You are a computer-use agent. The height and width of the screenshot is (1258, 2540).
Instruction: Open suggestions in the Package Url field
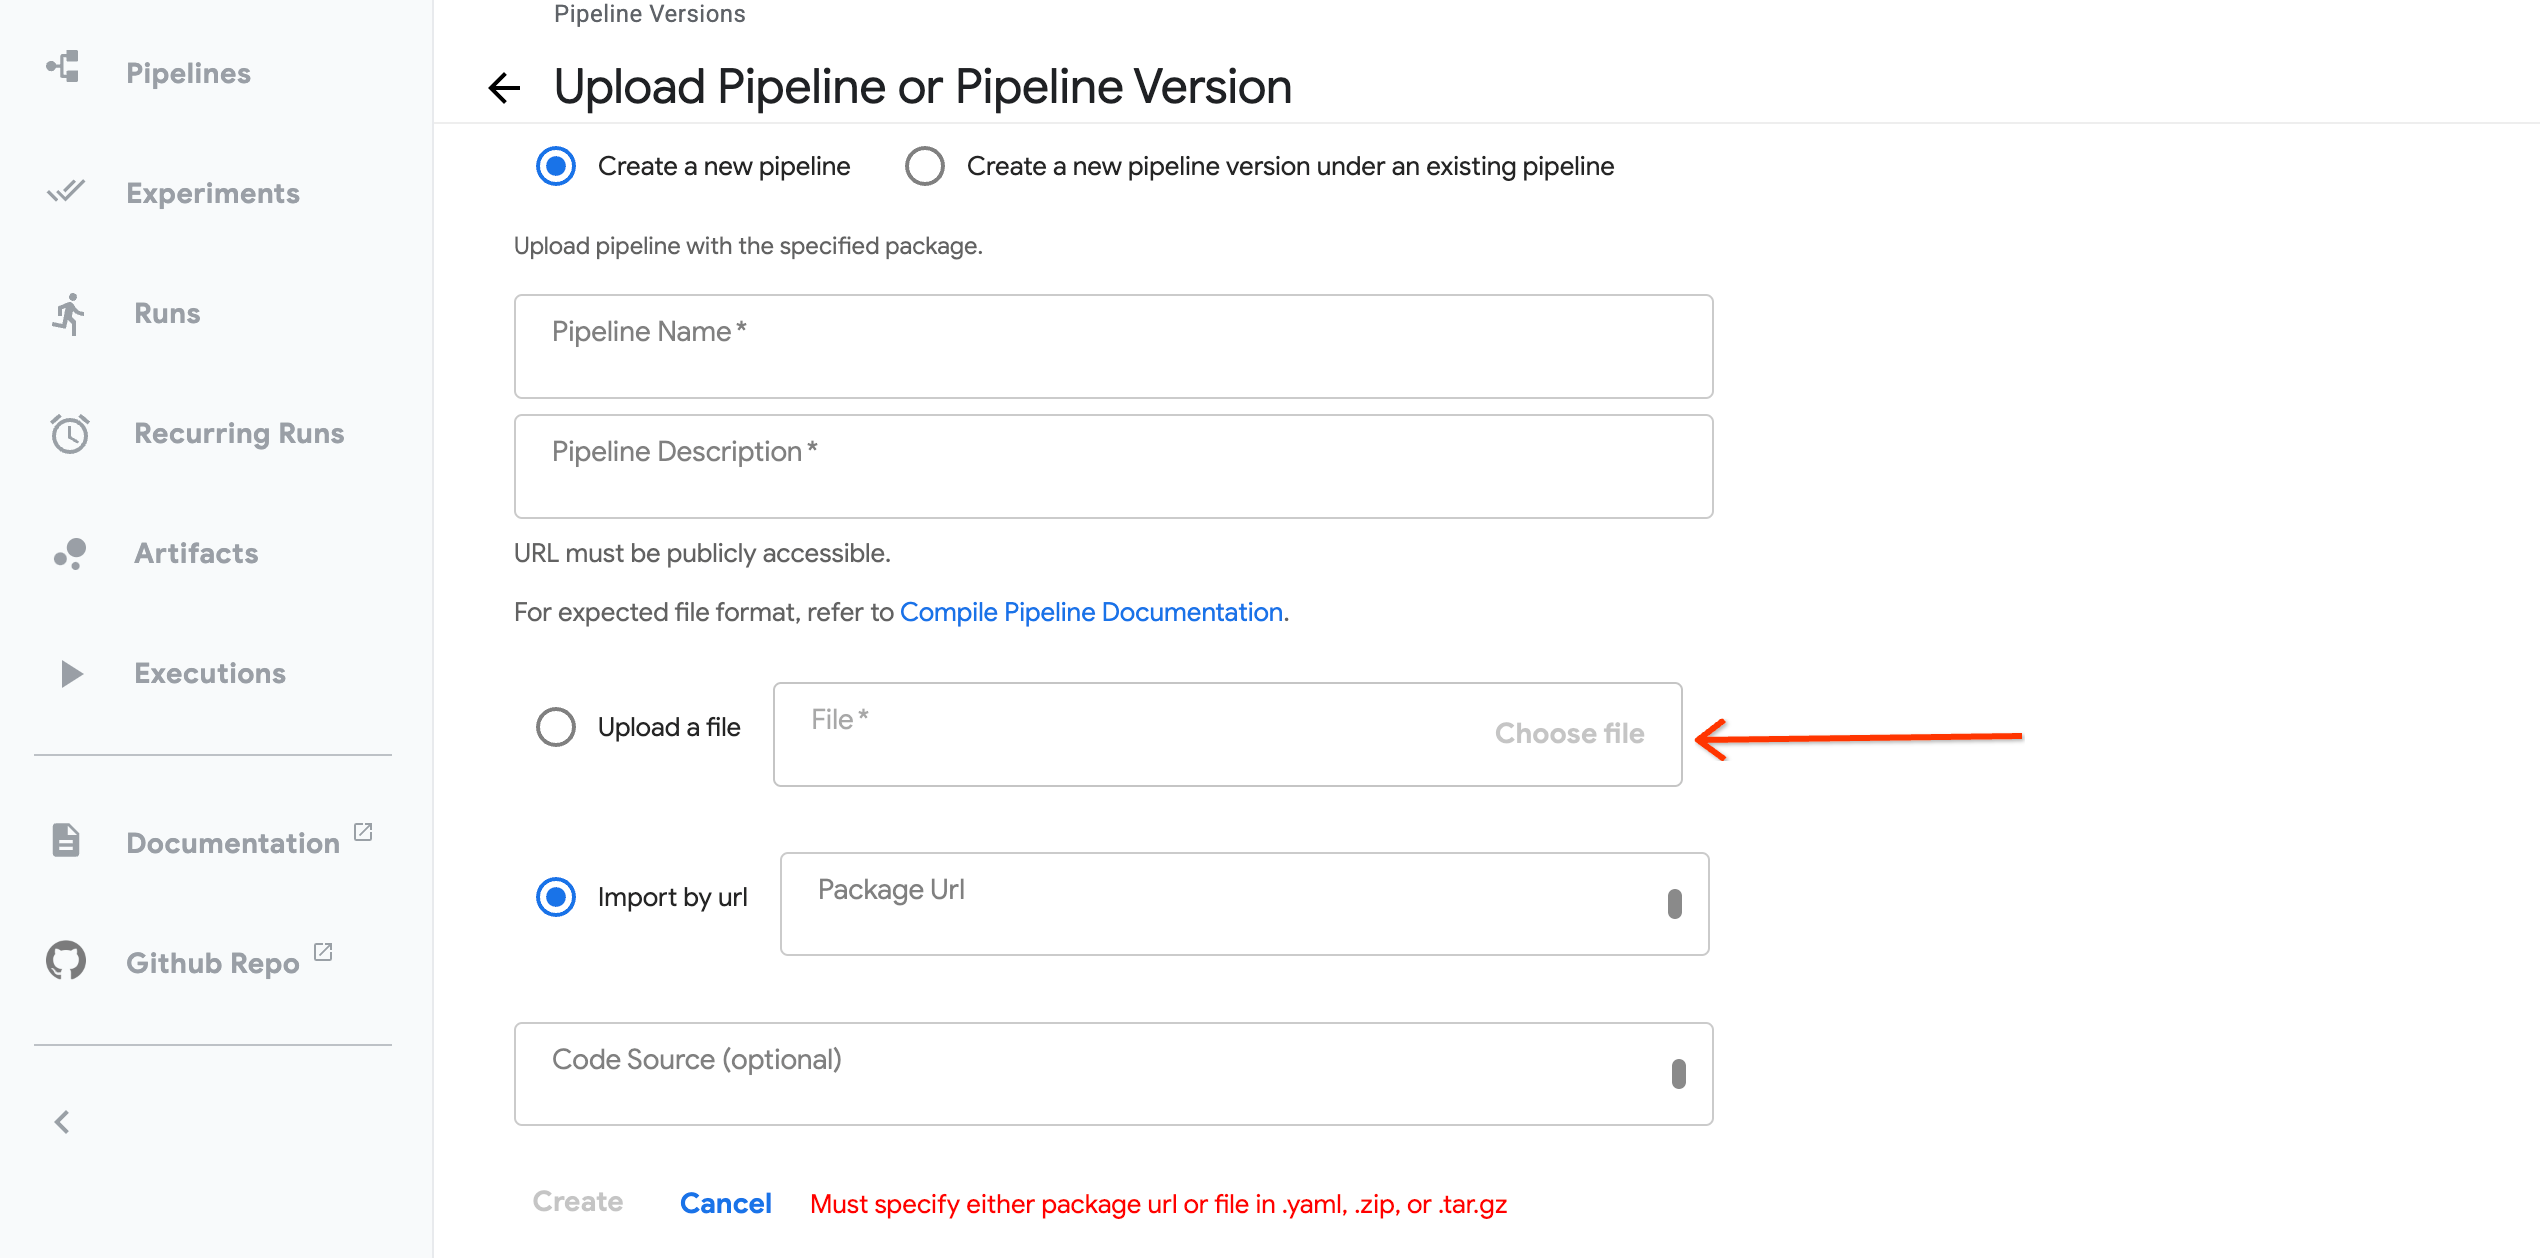coord(1676,903)
